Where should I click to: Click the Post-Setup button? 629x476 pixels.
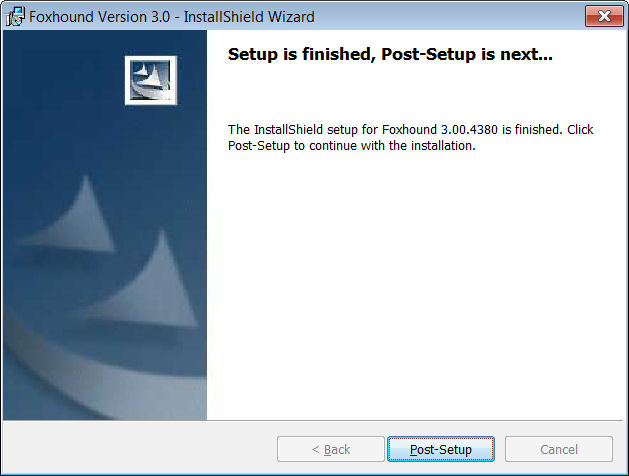tap(440, 449)
